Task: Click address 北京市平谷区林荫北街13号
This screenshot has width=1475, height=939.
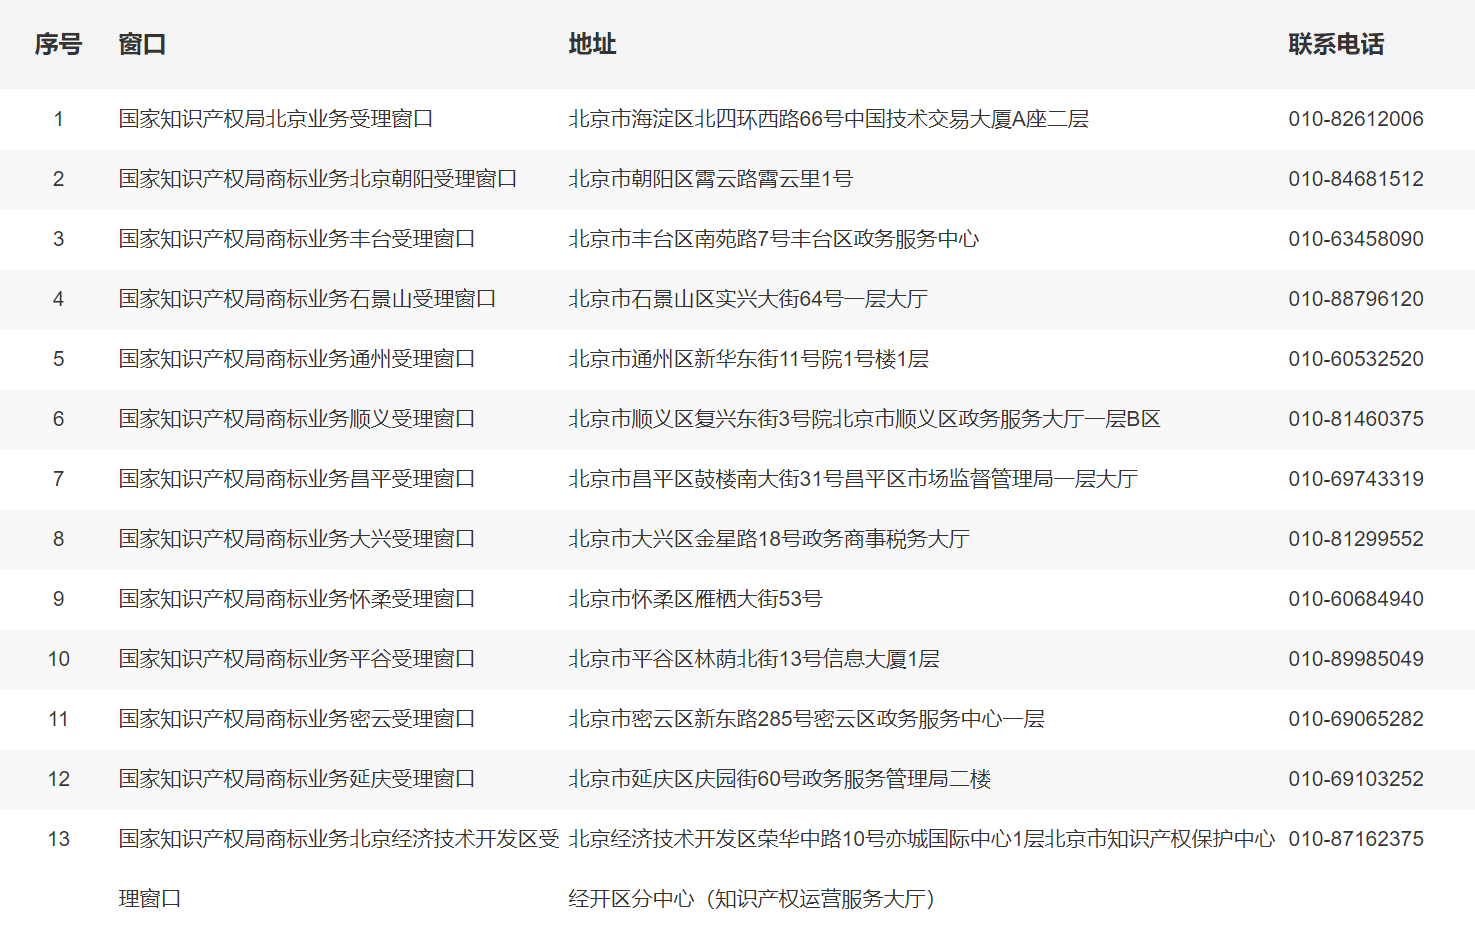Action: point(754,659)
